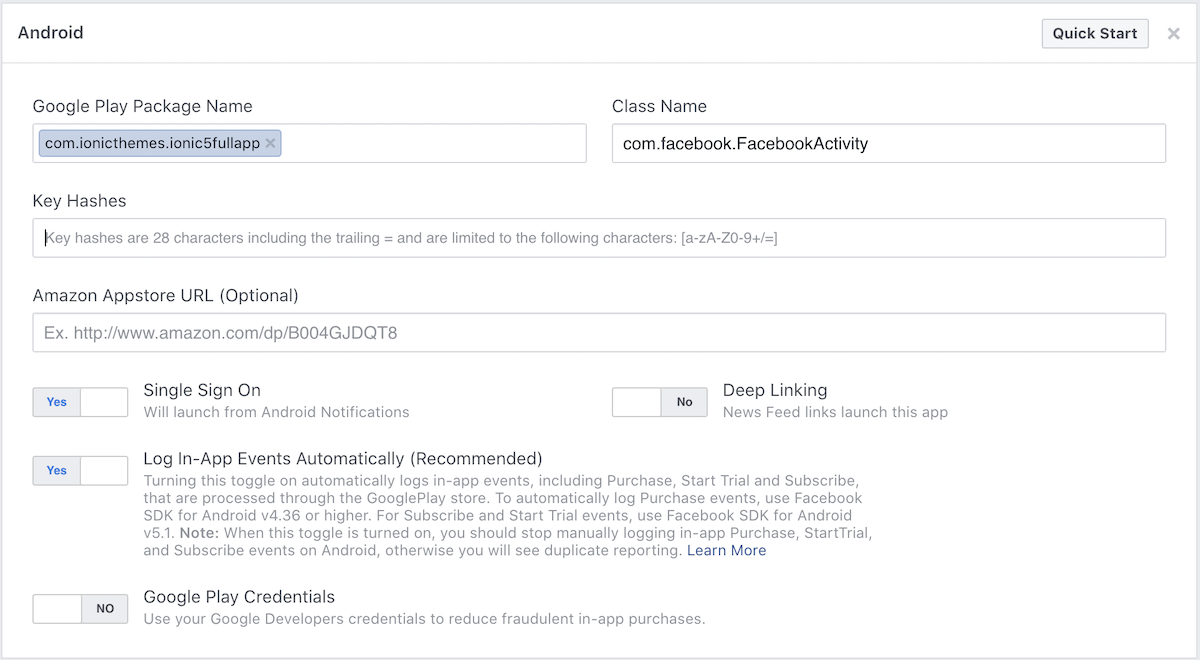The width and height of the screenshot is (1200, 660).
Task: Turn off Log In-App Events Automatically
Action: click(81, 470)
